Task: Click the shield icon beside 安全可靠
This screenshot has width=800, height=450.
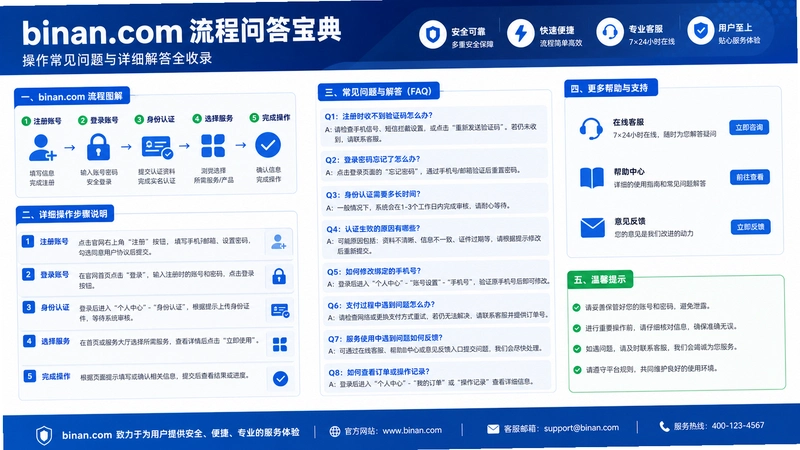Action: coord(433,34)
